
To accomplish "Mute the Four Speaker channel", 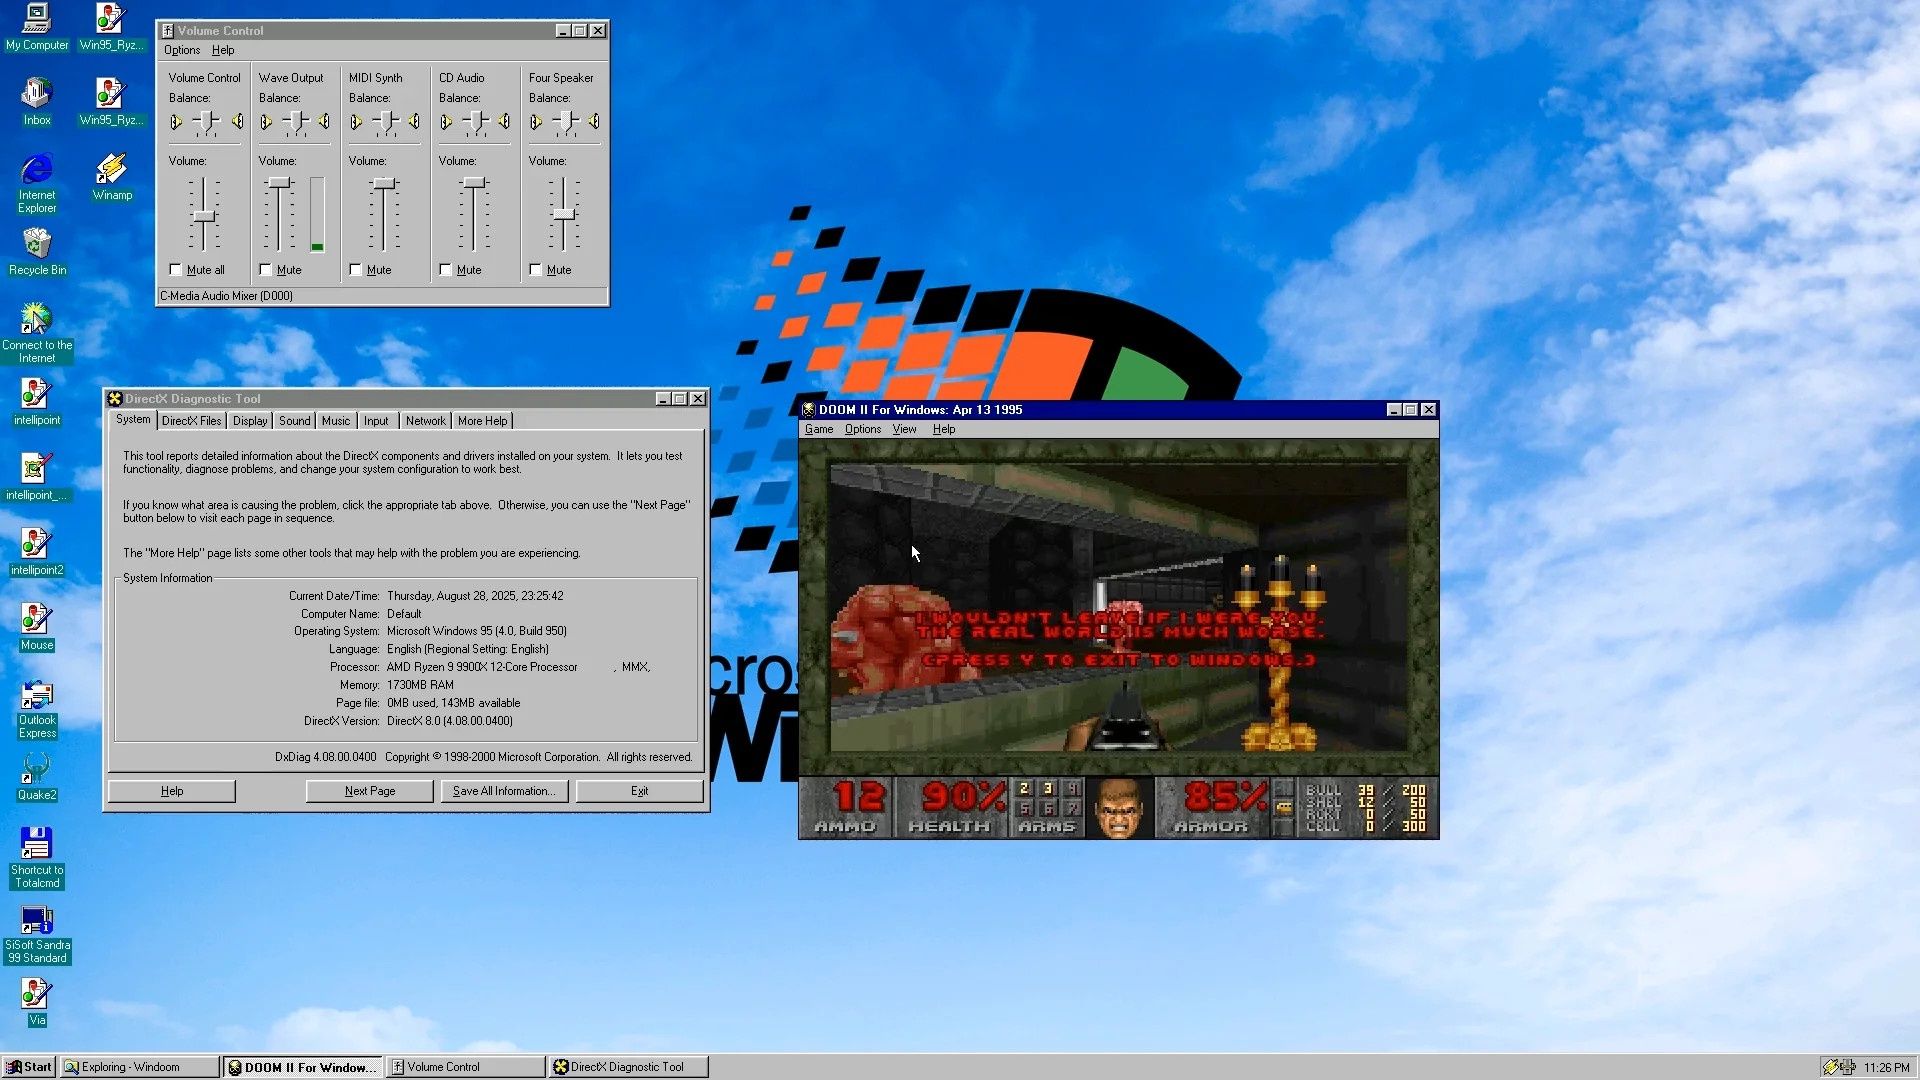I will tap(536, 270).
